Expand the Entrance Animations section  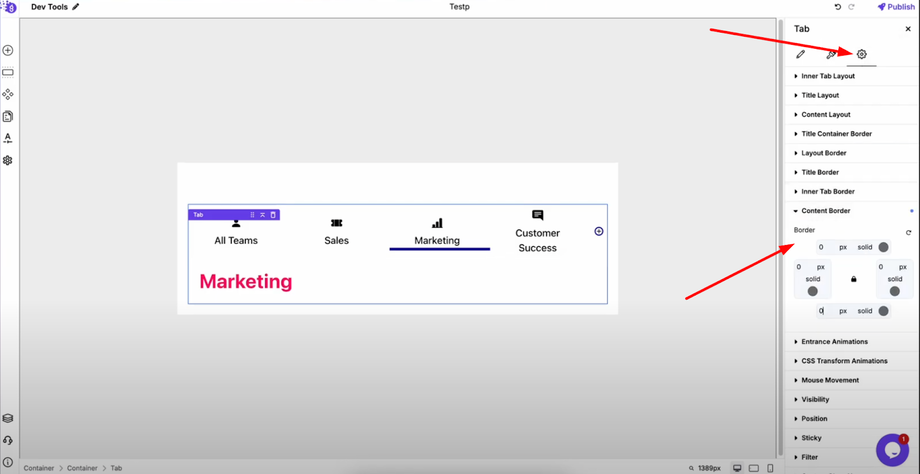853,341
